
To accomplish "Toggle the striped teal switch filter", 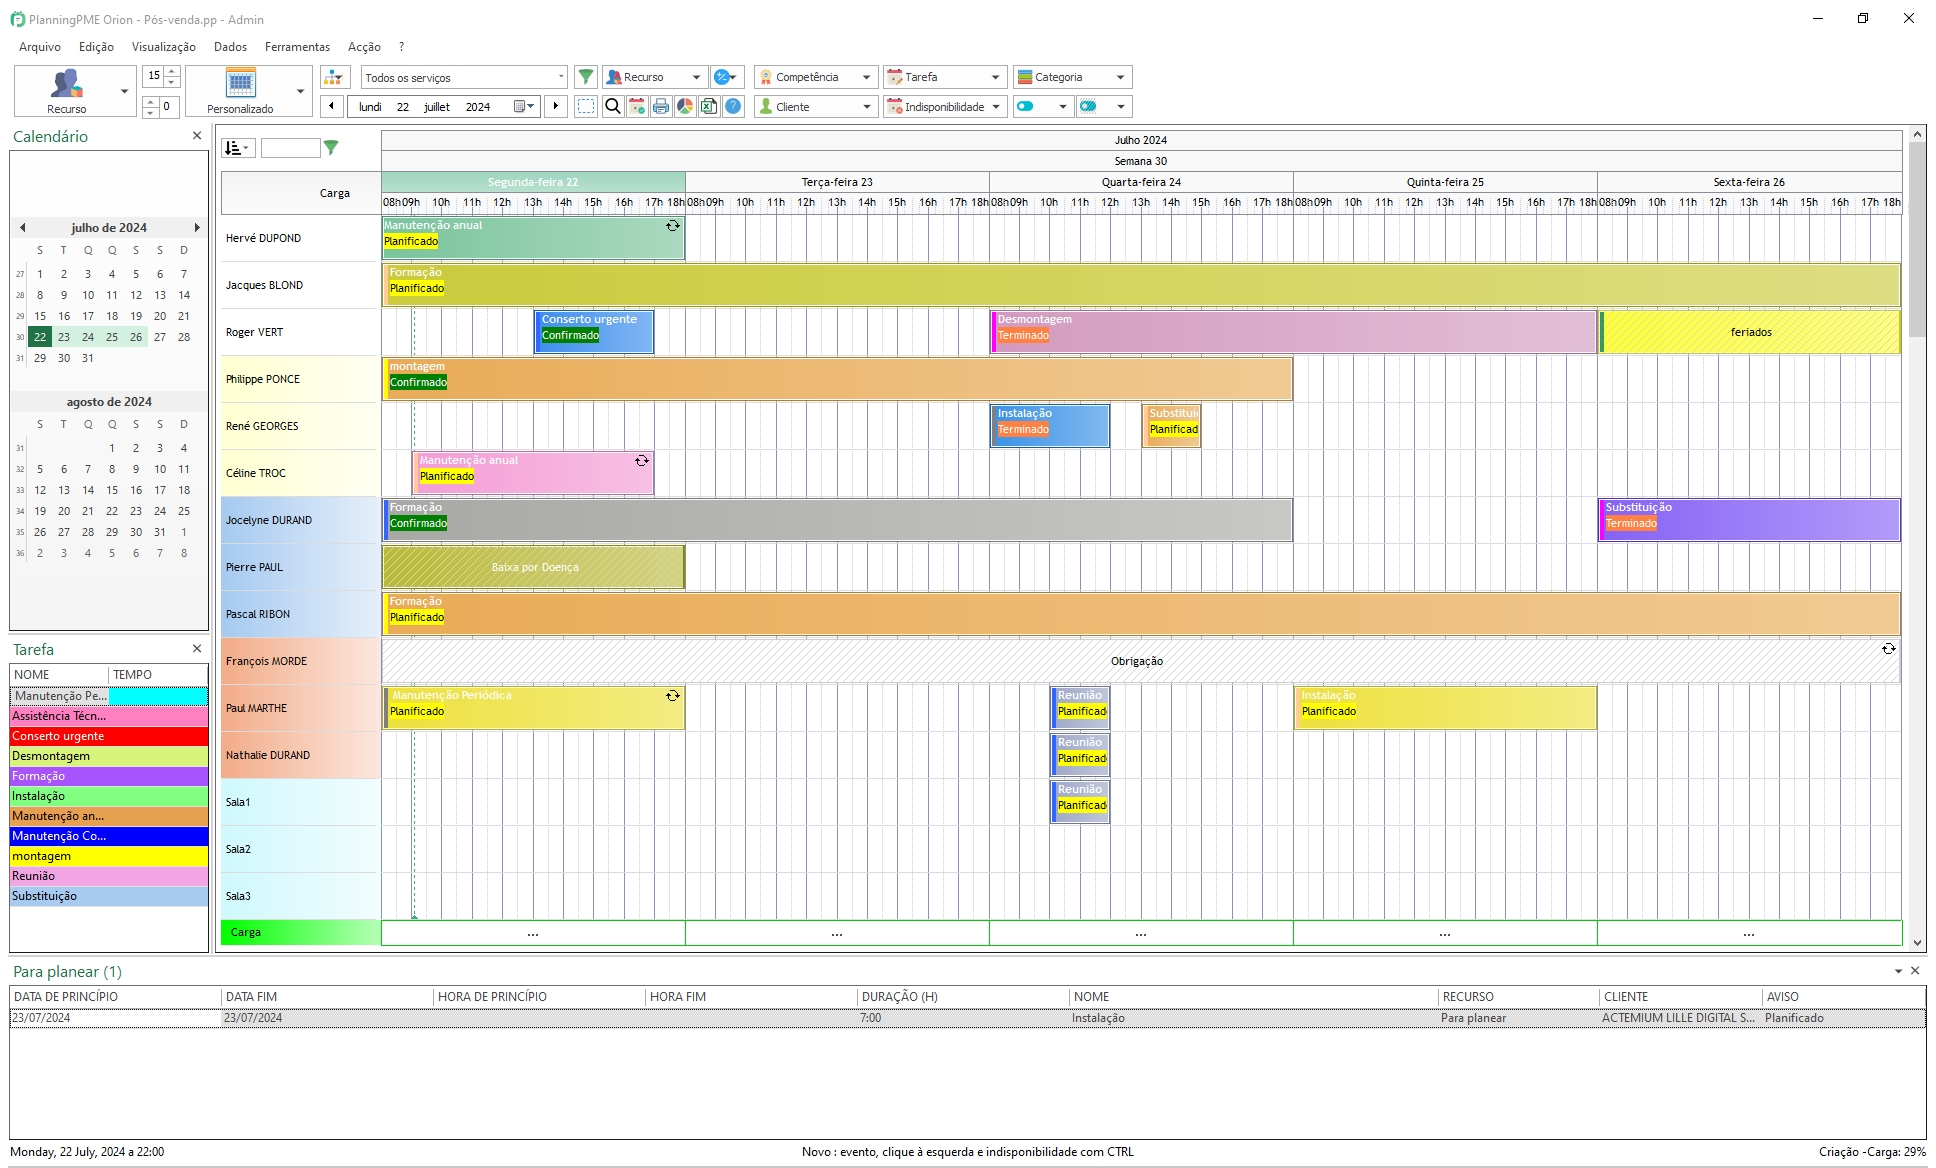I will [1089, 106].
